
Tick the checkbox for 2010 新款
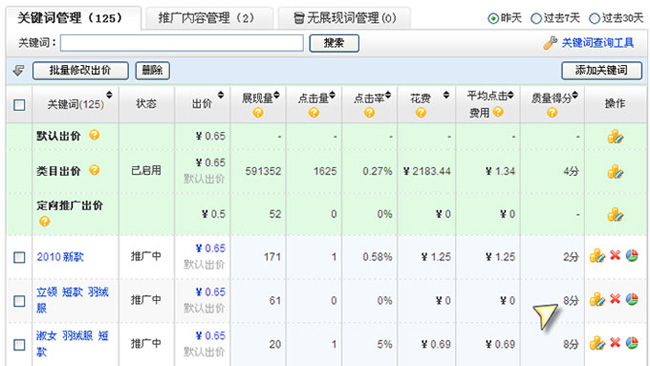click(19, 257)
